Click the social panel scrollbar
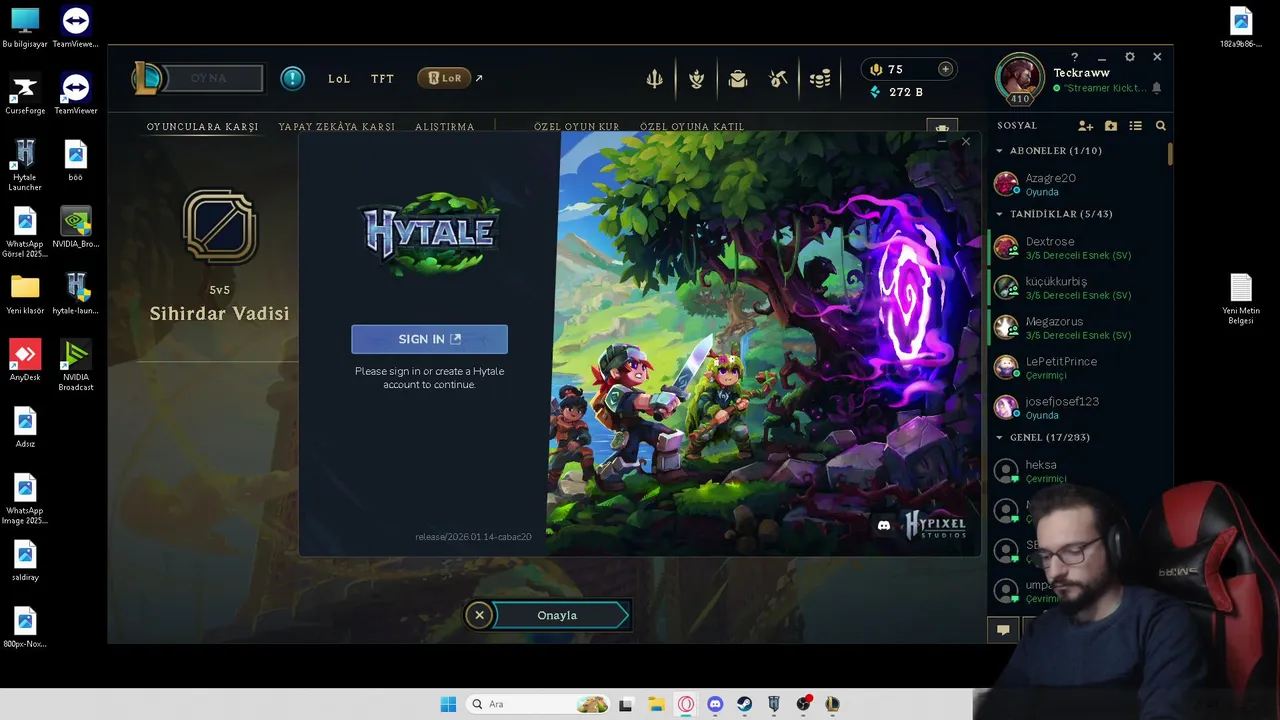The height and width of the screenshot is (720, 1280). (x=1170, y=155)
